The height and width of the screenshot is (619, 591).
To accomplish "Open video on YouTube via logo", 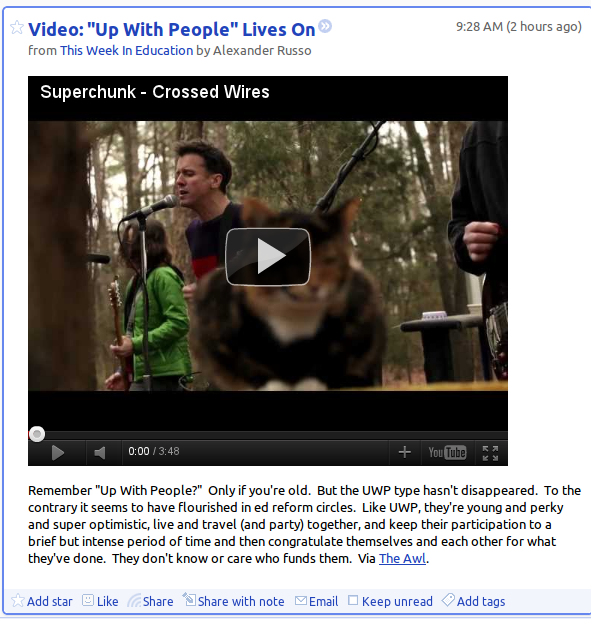I will pyautogui.click(x=447, y=452).
